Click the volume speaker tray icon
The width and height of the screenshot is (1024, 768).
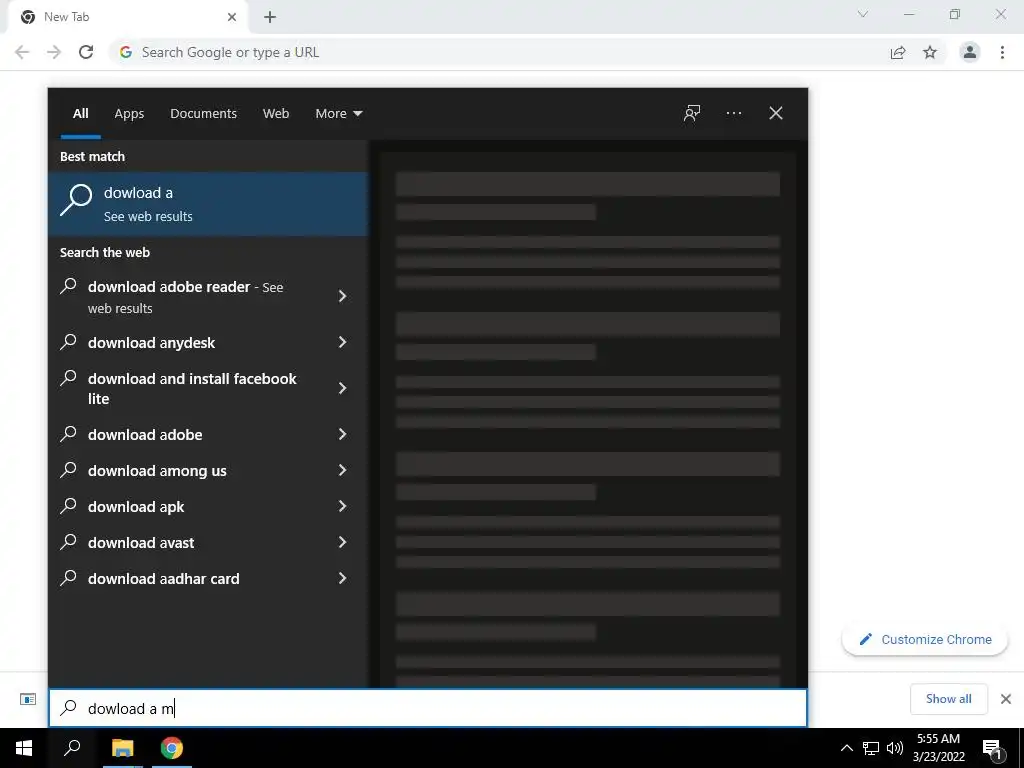point(895,748)
